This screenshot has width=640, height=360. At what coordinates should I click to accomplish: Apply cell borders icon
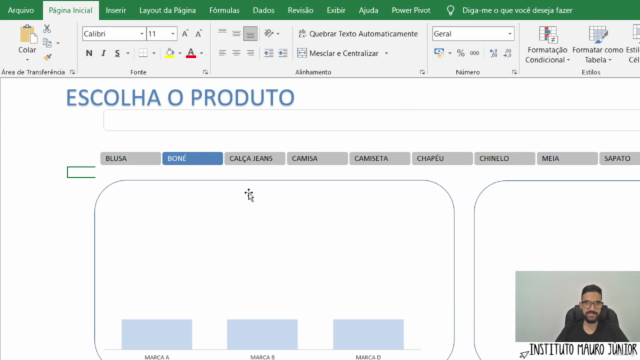(x=143, y=53)
